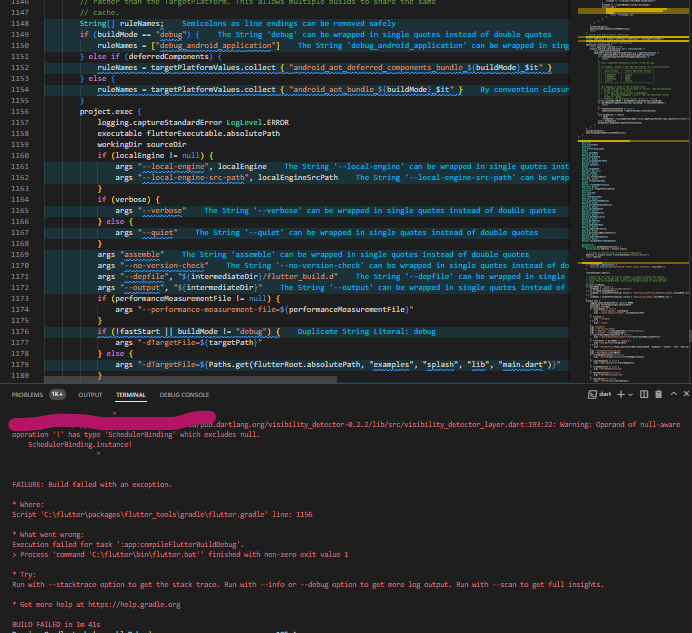Jump via the minimap code overview

tap(632, 190)
